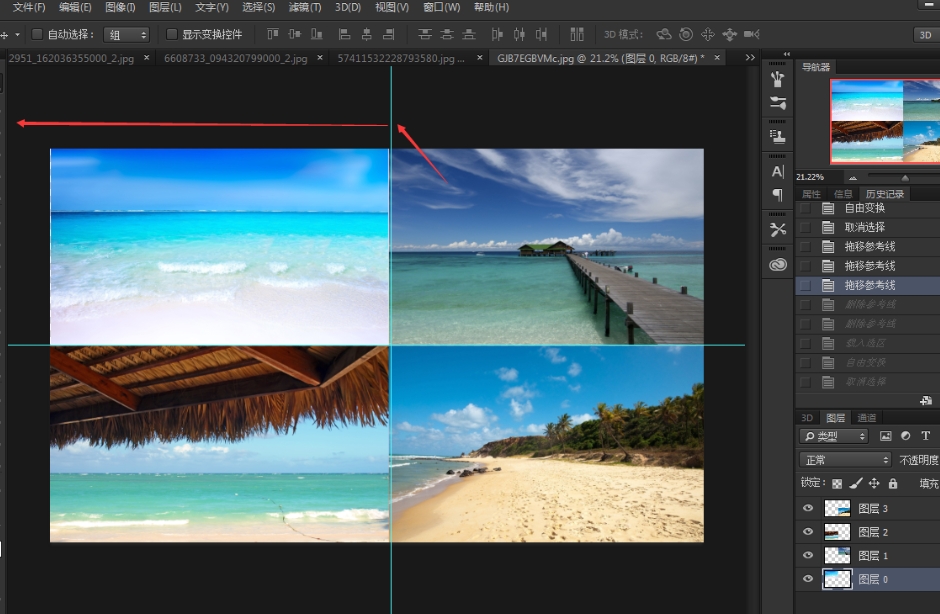Click the Align horizontal centers icon
This screenshot has width=940, height=614.
point(366,34)
